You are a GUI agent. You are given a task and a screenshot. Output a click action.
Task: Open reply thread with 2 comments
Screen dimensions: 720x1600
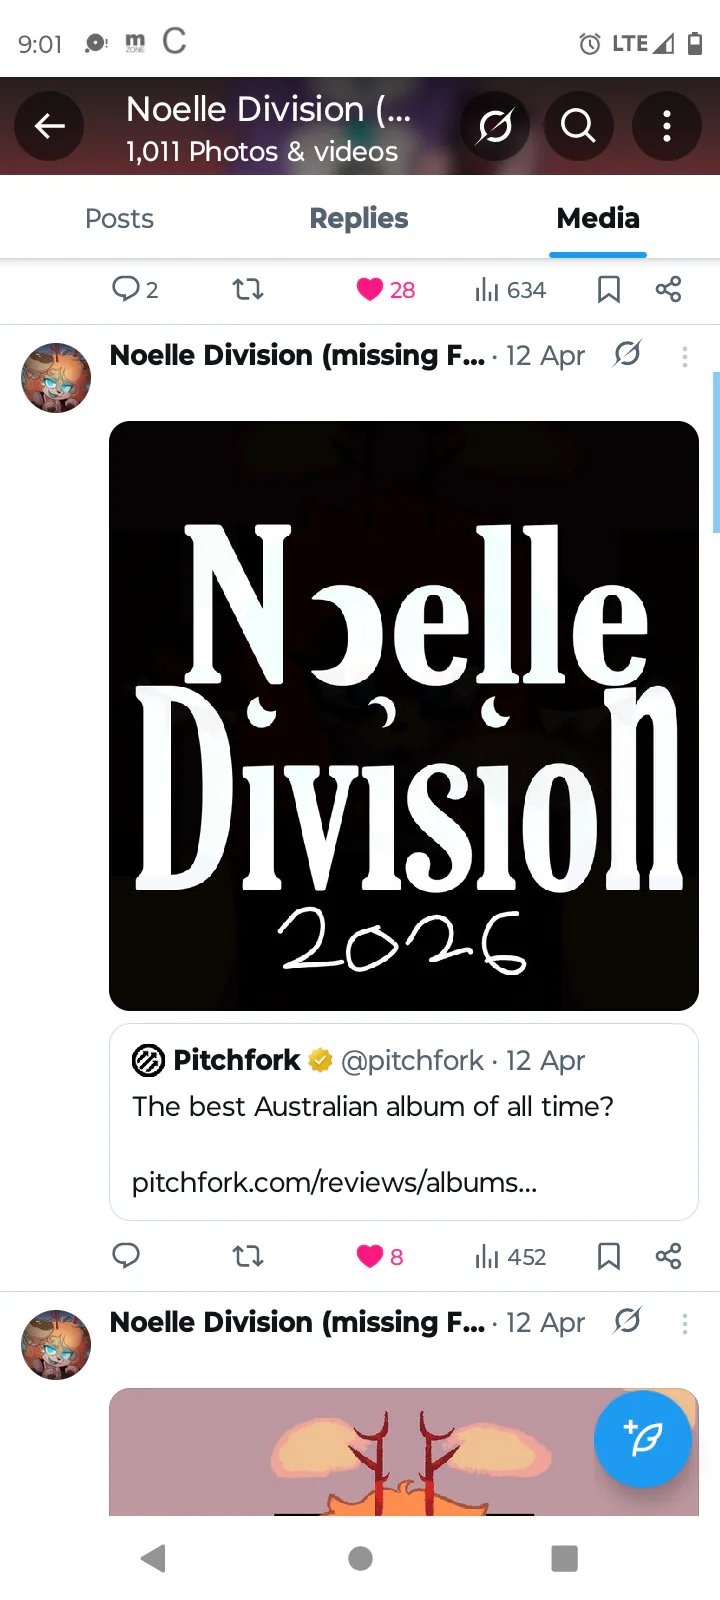pyautogui.click(x=134, y=290)
